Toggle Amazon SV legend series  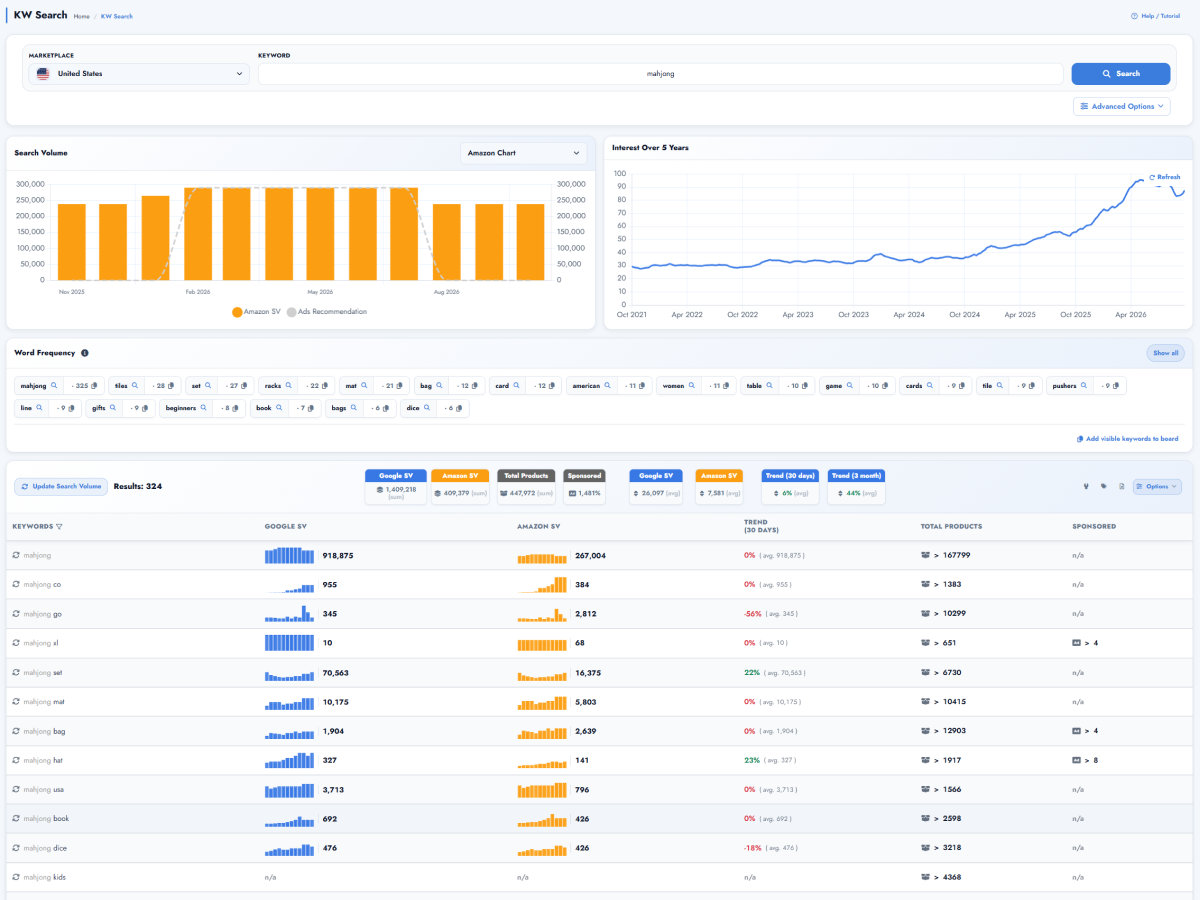[x=256, y=312]
